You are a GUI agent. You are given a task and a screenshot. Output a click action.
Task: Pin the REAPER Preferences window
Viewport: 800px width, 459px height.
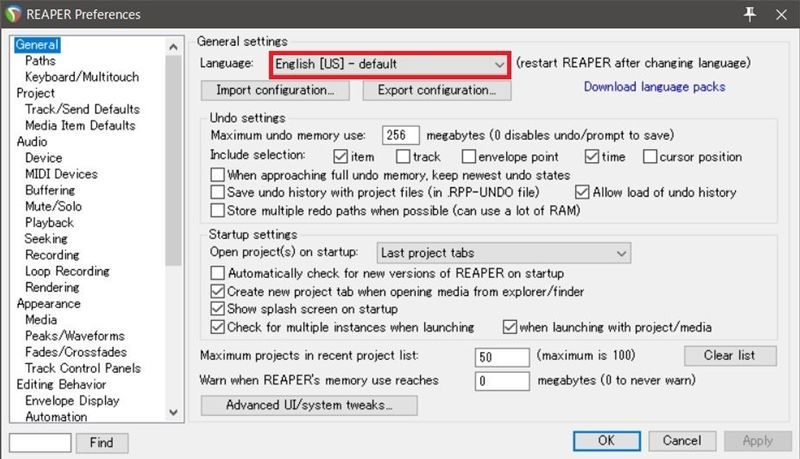(x=749, y=14)
